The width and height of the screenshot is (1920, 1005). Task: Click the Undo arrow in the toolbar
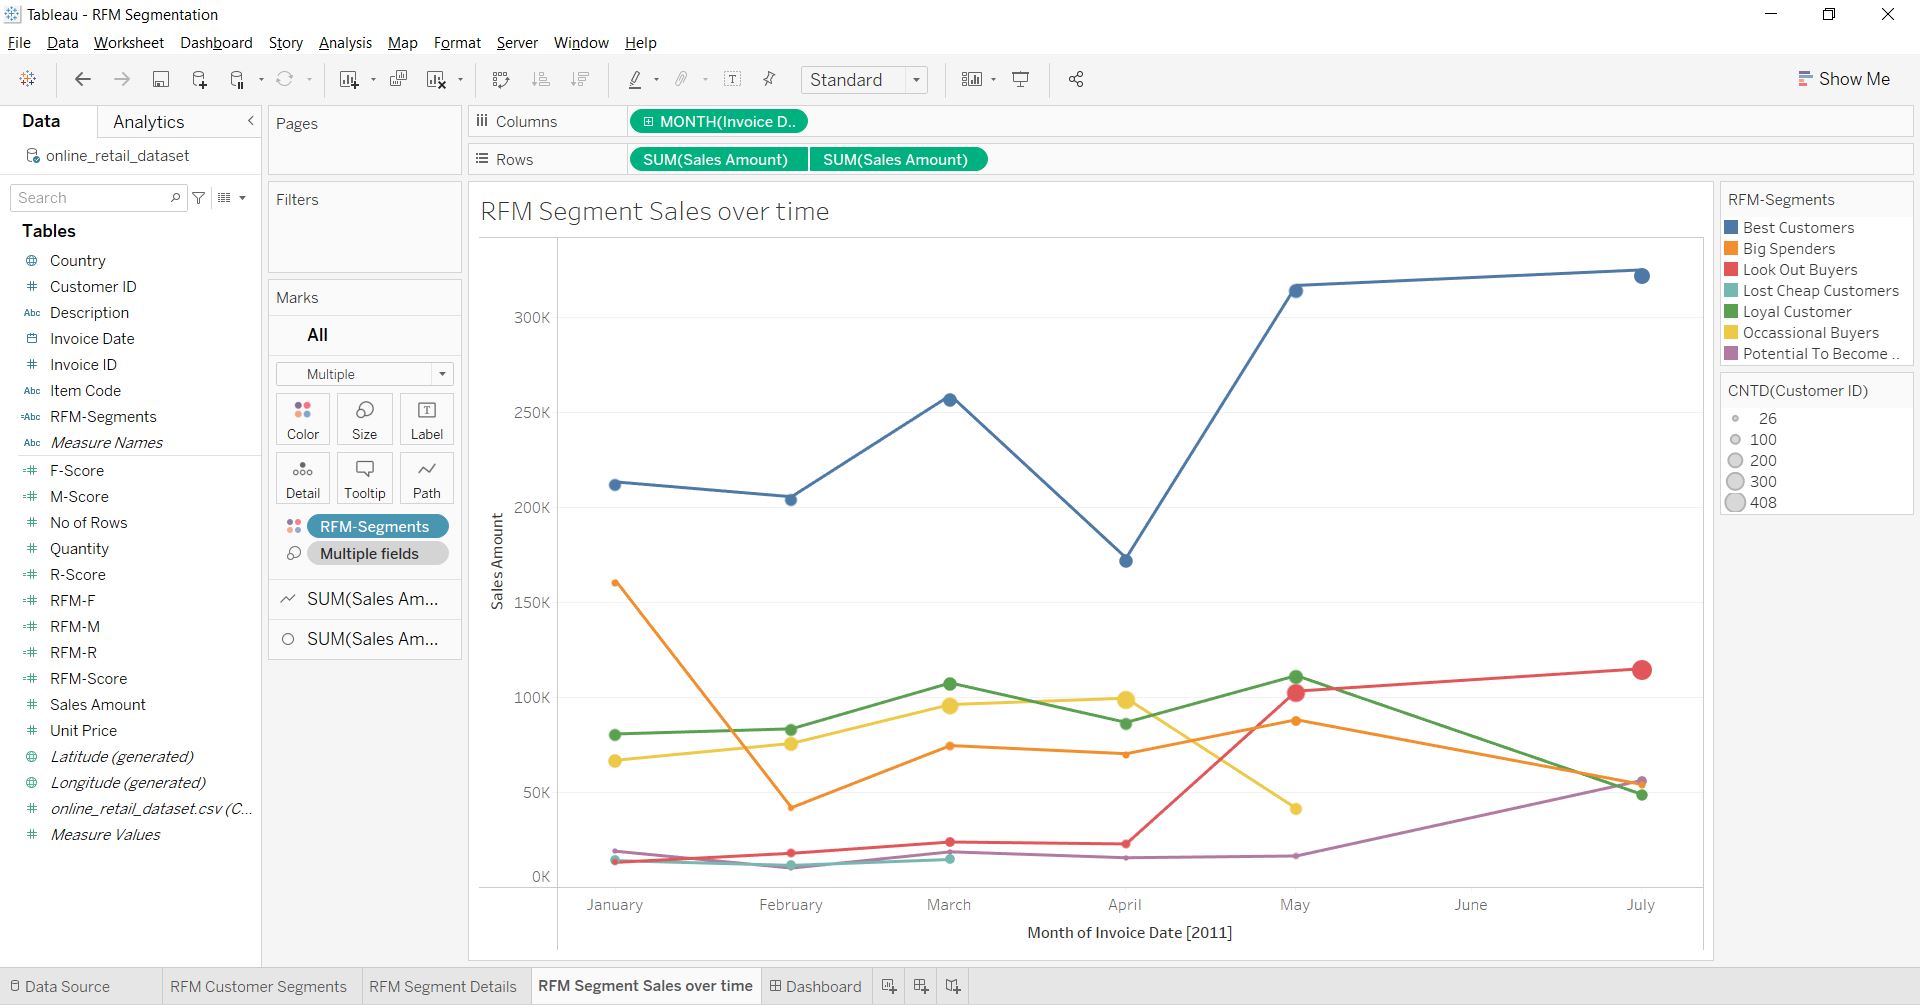(82, 79)
